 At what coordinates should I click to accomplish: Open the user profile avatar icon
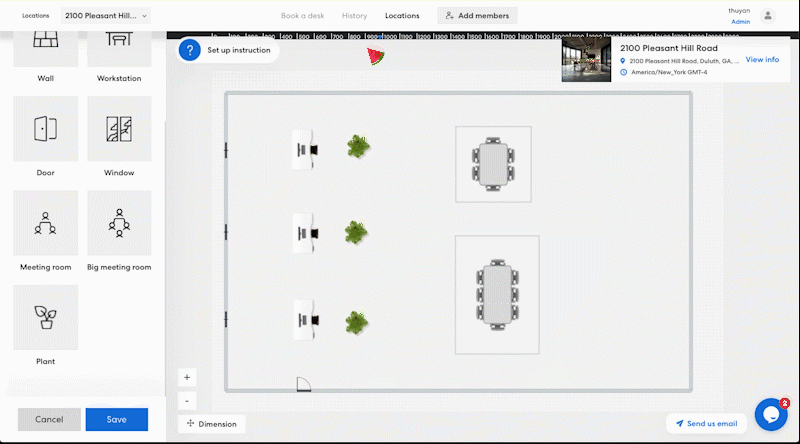(767, 16)
